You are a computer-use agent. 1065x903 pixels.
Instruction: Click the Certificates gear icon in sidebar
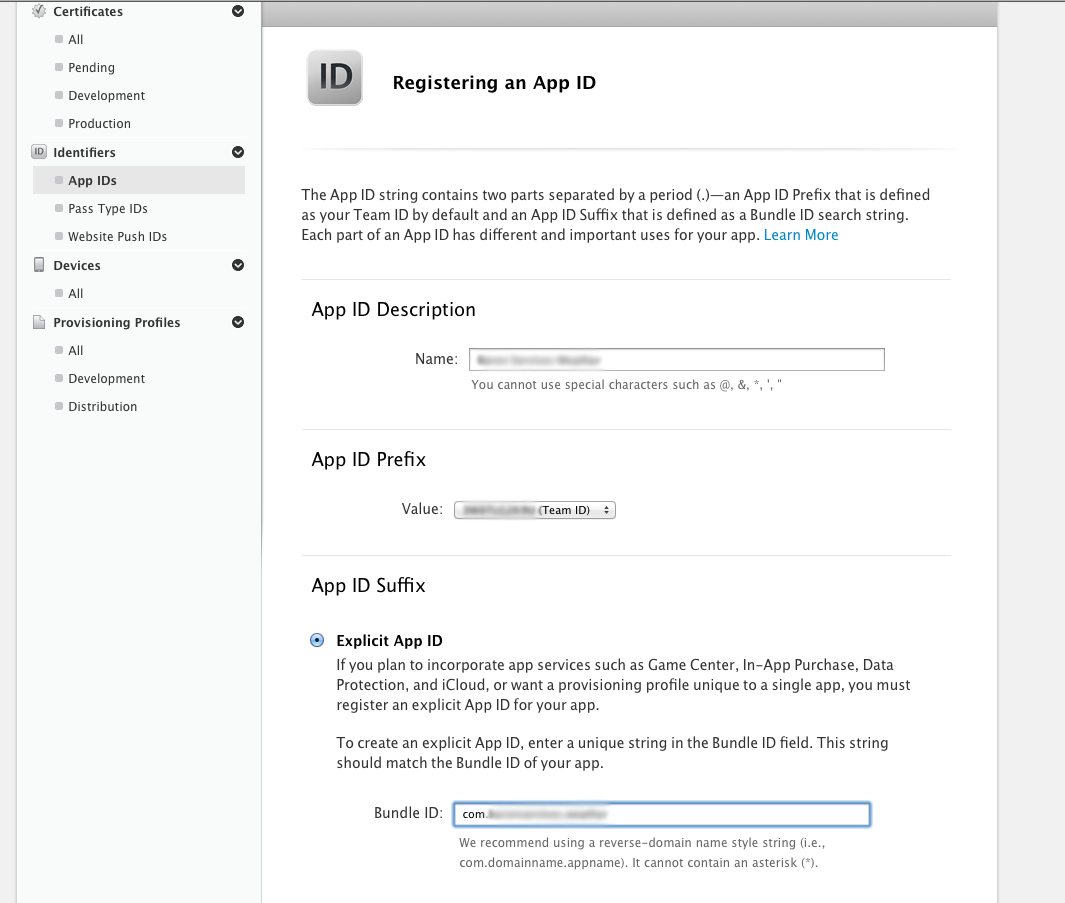tap(39, 12)
